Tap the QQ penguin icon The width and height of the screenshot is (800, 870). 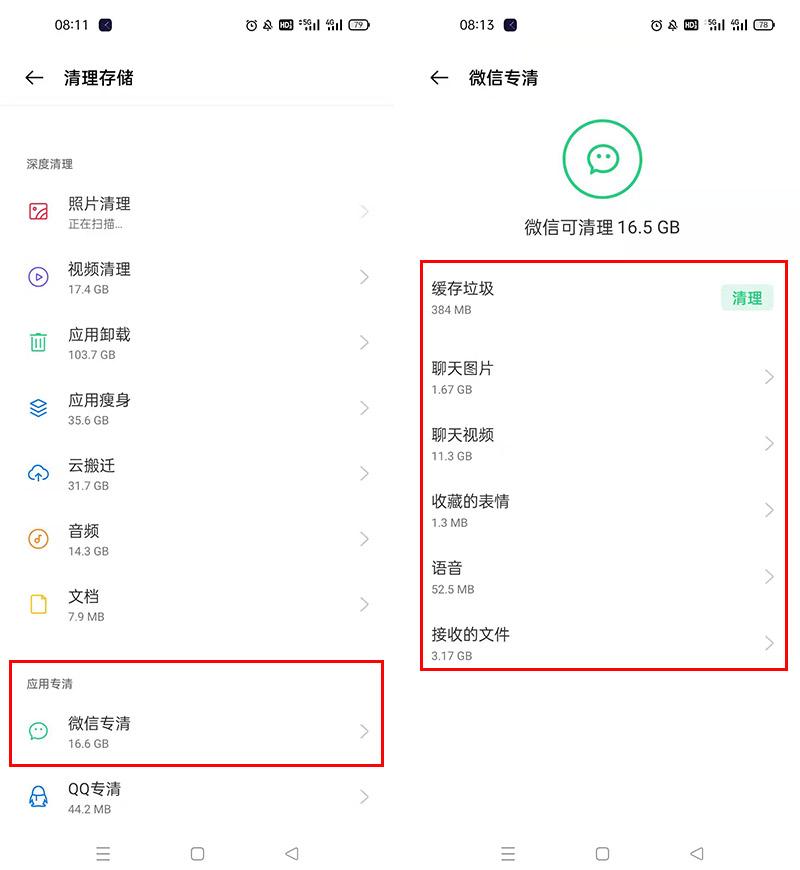(38, 797)
